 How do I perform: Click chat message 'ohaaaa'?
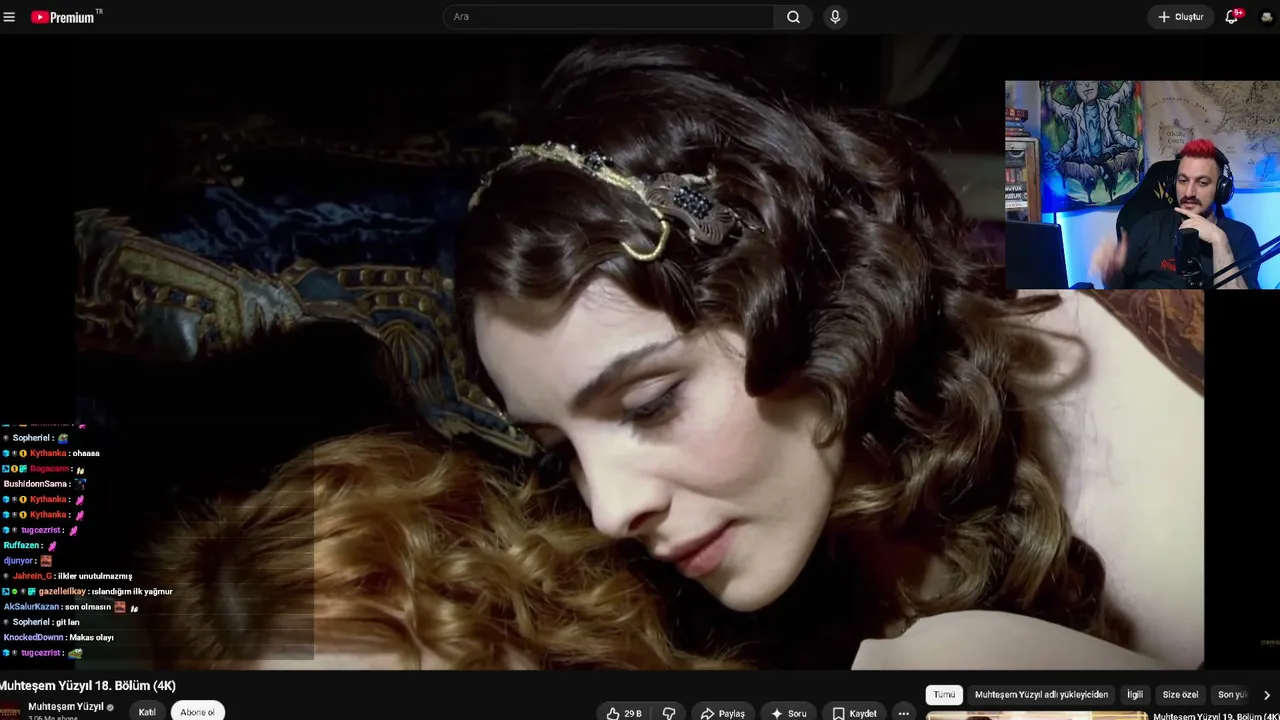[x=86, y=453]
